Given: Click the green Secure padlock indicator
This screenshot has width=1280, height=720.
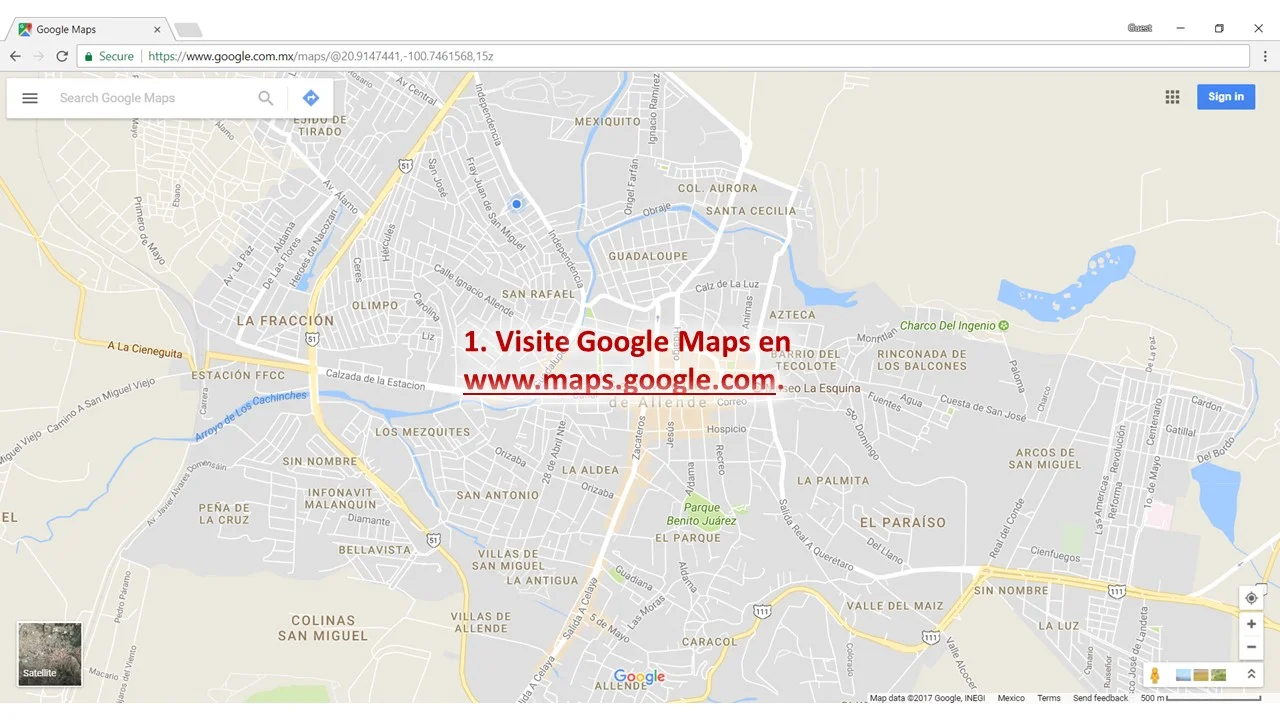Looking at the screenshot, I should pos(109,56).
